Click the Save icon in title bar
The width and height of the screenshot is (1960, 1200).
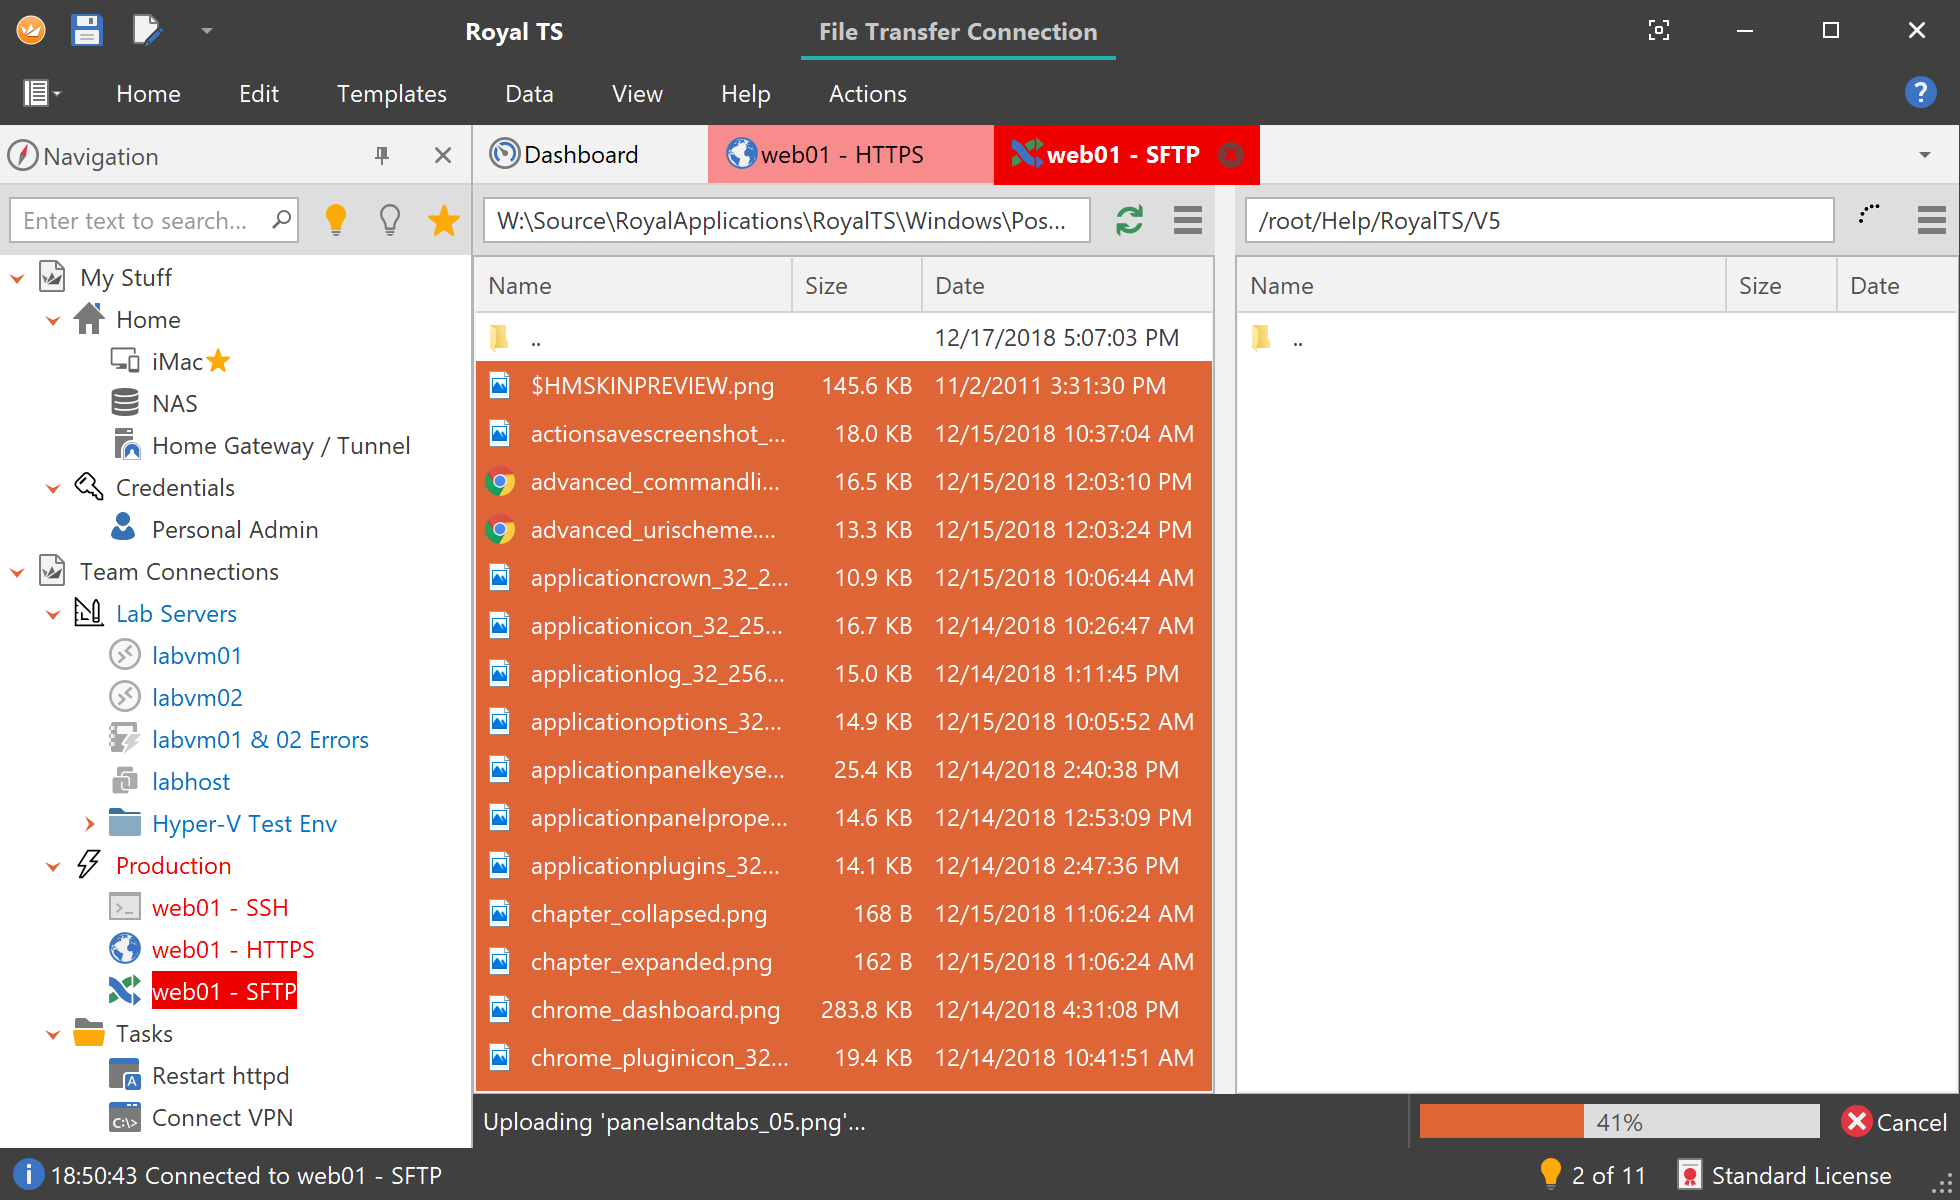click(x=87, y=31)
